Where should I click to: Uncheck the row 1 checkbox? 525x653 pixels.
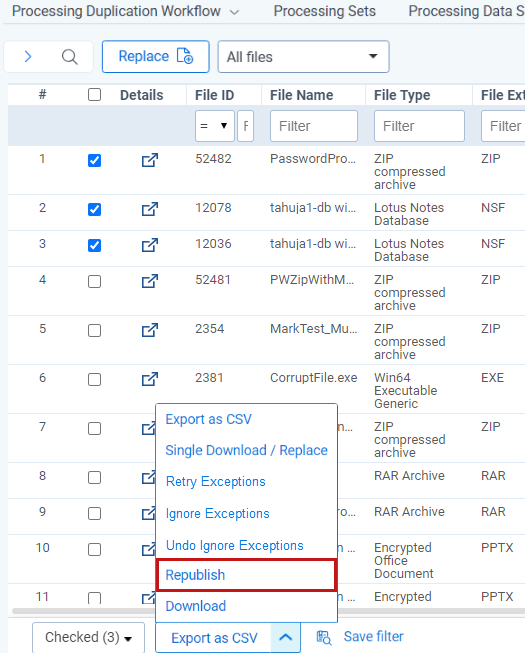pos(95,160)
